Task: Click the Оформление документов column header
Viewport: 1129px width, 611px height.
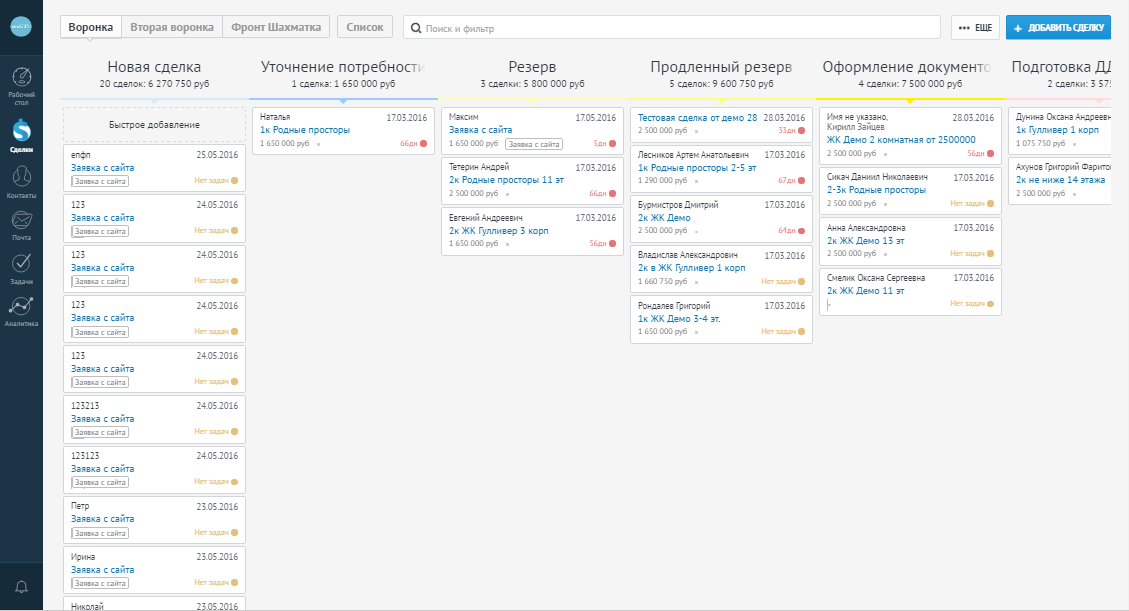Action: pos(907,67)
